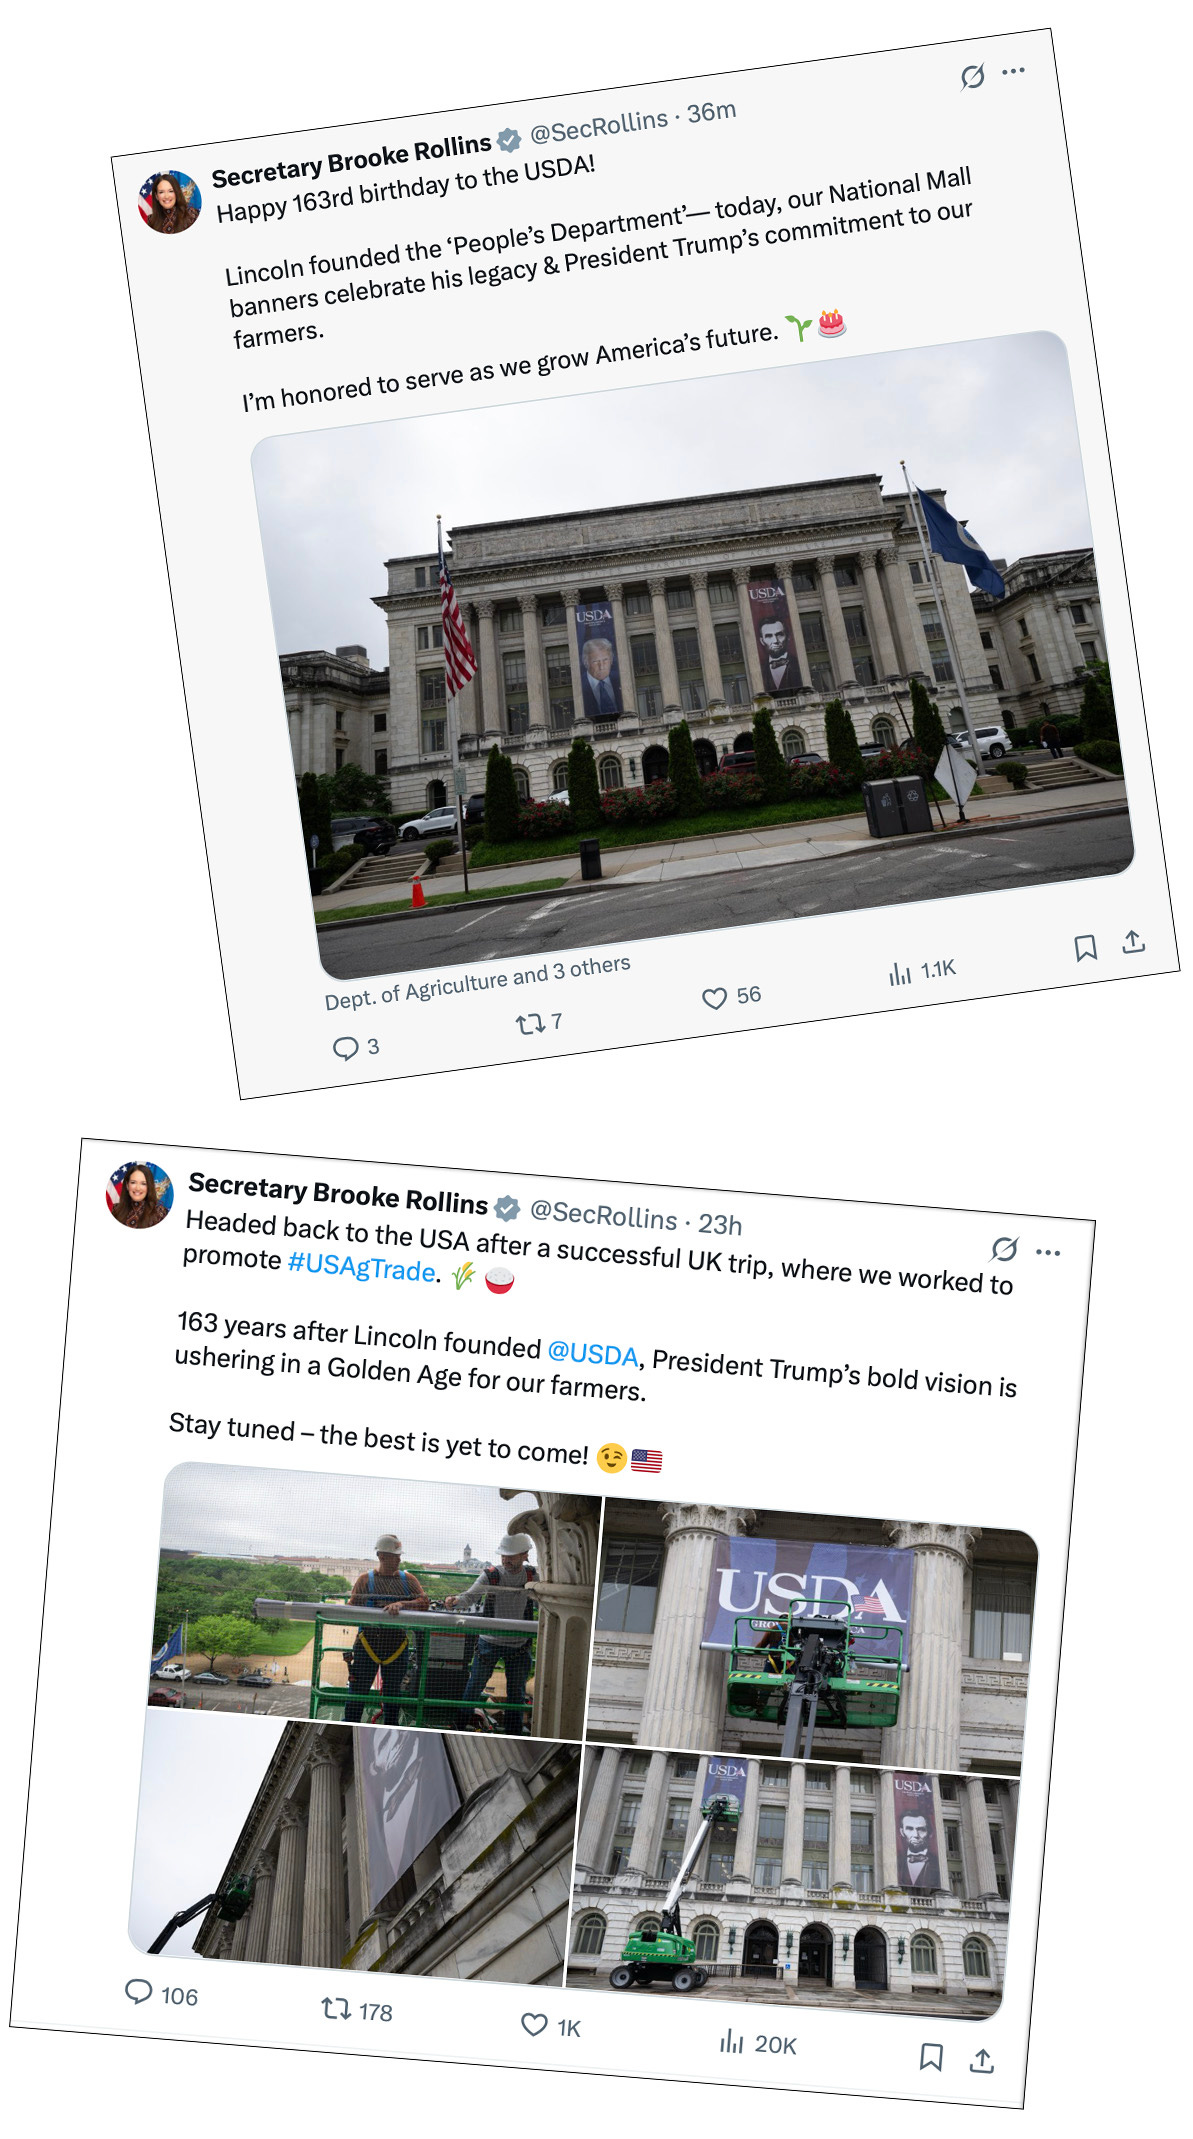
Task: Open the #USAgTrade hashtag link
Action: [362, 1267]
